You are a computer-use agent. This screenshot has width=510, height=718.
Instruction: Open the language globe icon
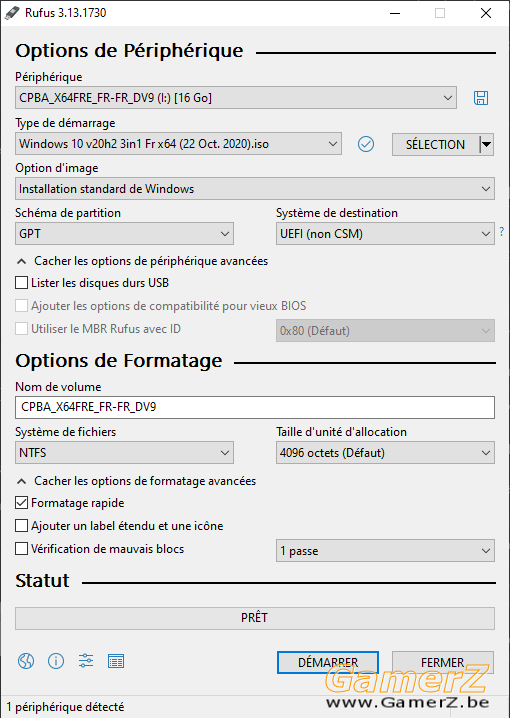(26, 661)
